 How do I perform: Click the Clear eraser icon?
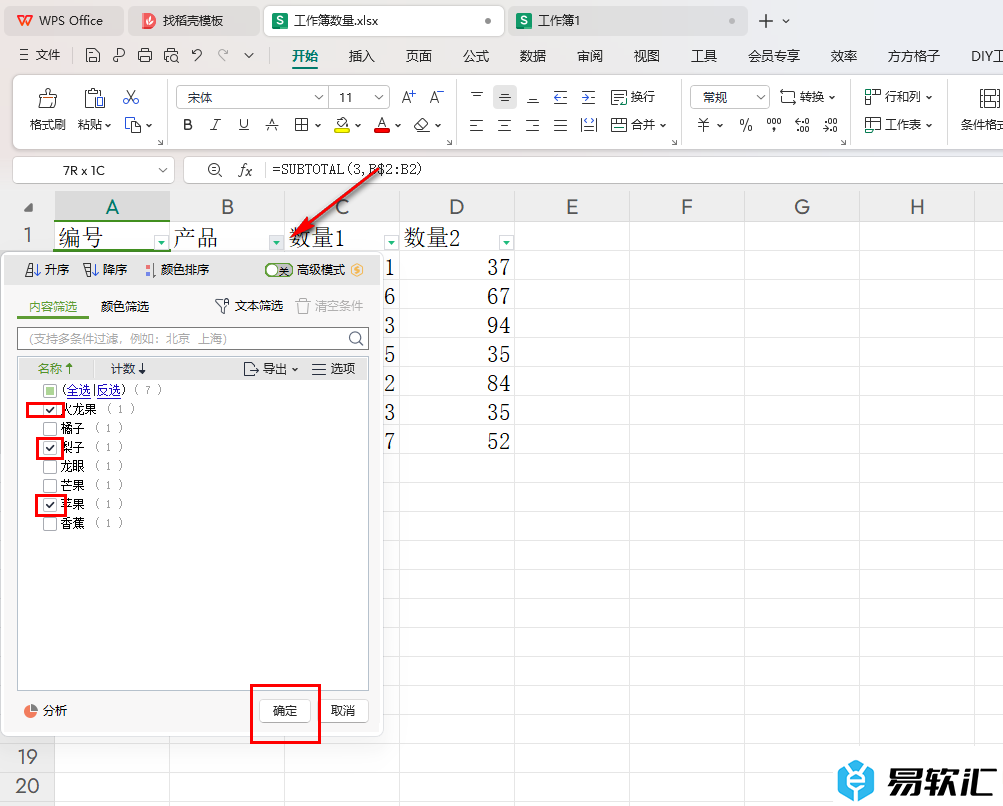pos(422,125)
